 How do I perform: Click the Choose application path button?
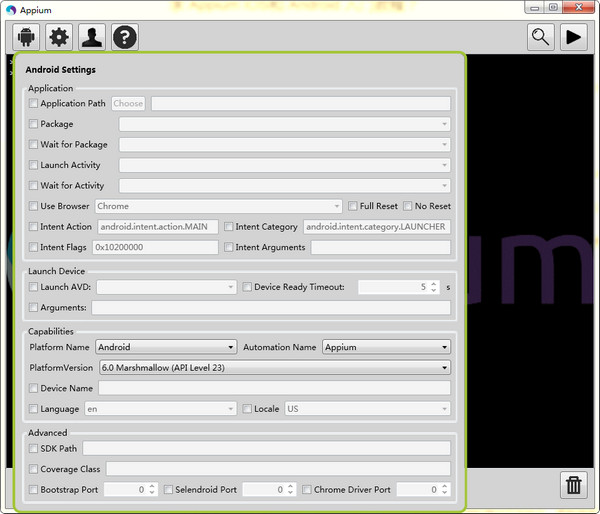pos(128,103)
